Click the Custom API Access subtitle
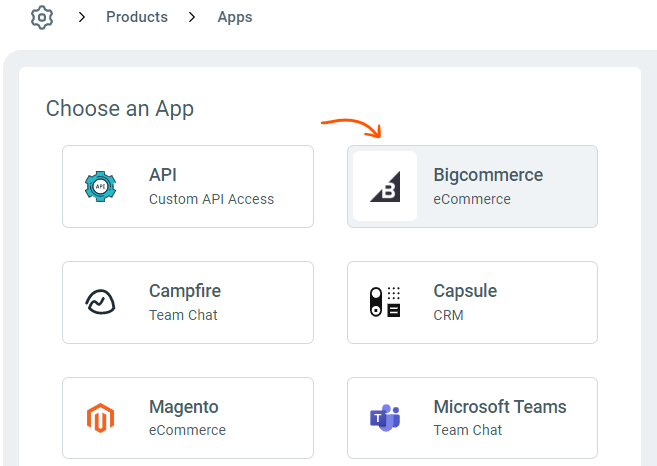This screenshot has height=466, width=657. [x=211, y=199]
